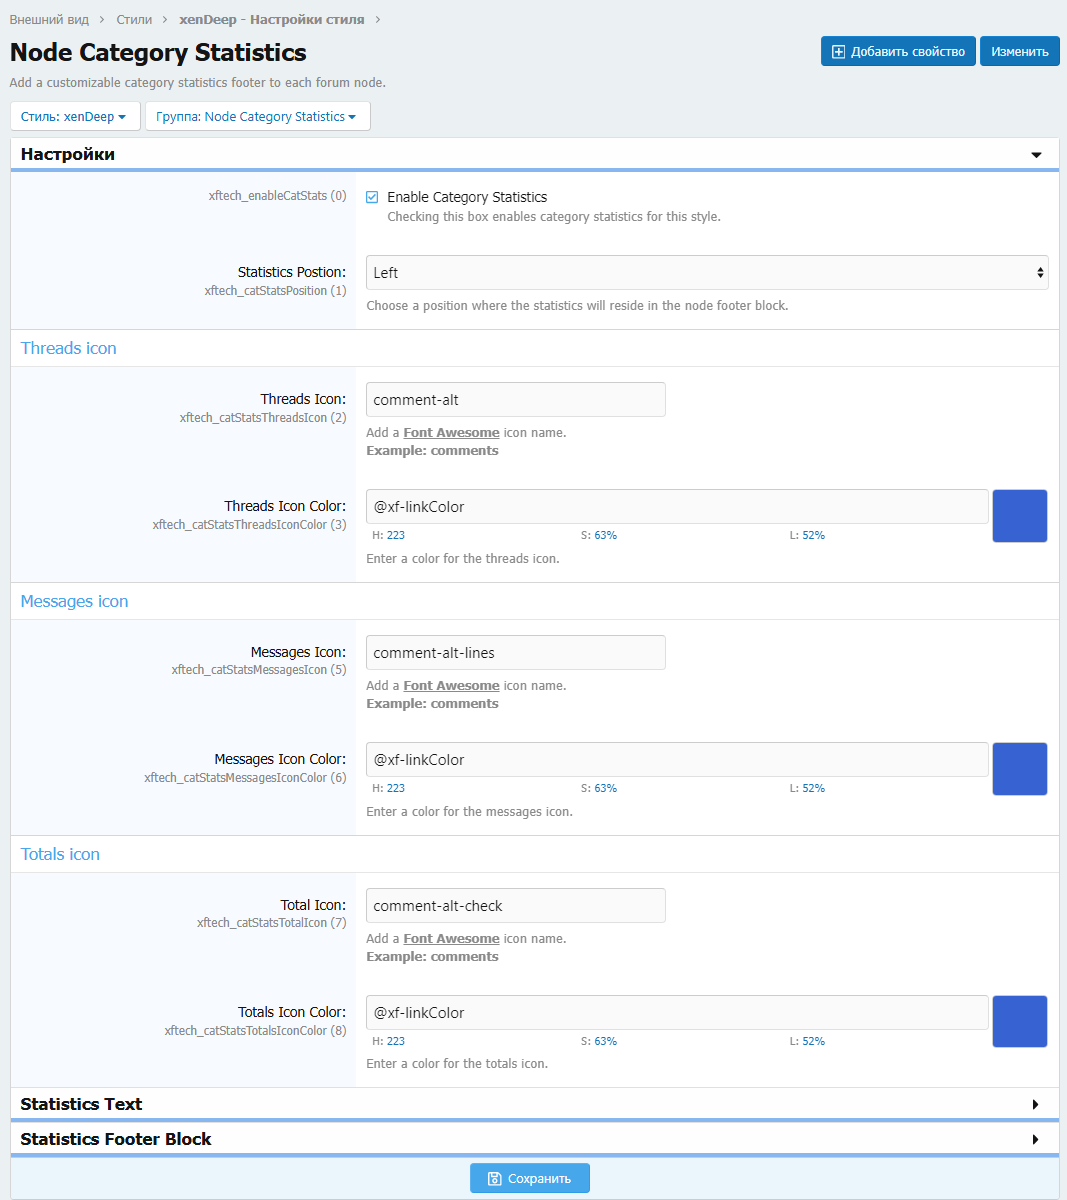
Task: Open the Стиль: xenDeep dropdown
Action: click(74, 117)
